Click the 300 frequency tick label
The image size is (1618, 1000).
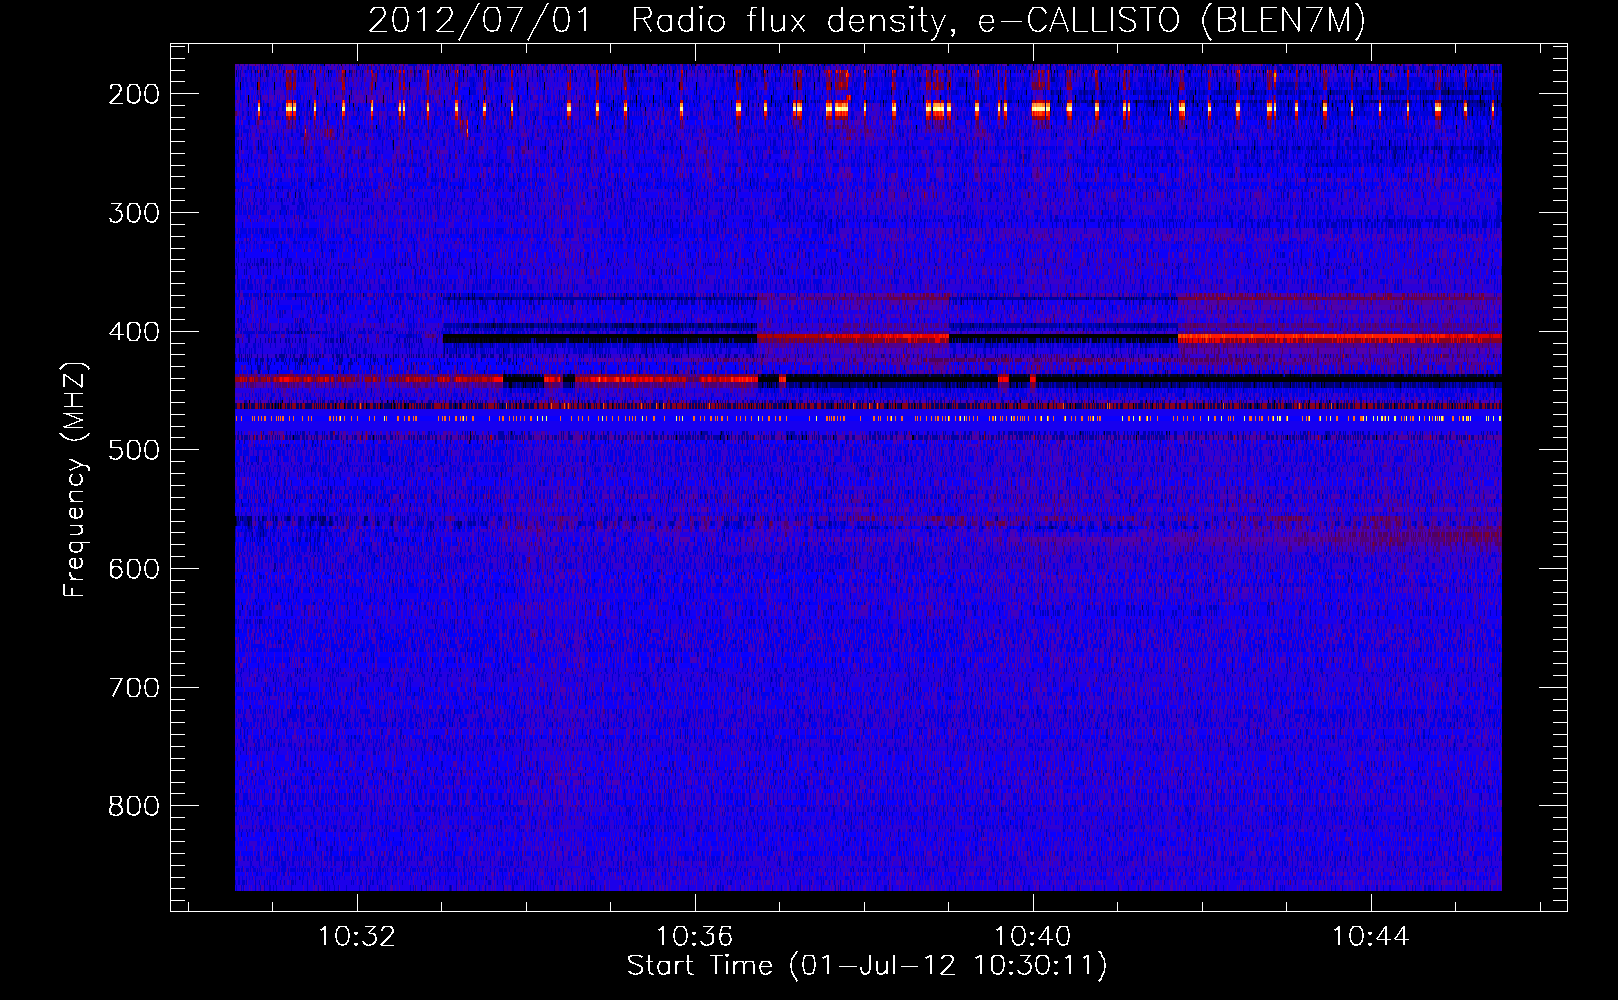coord(134,213)
